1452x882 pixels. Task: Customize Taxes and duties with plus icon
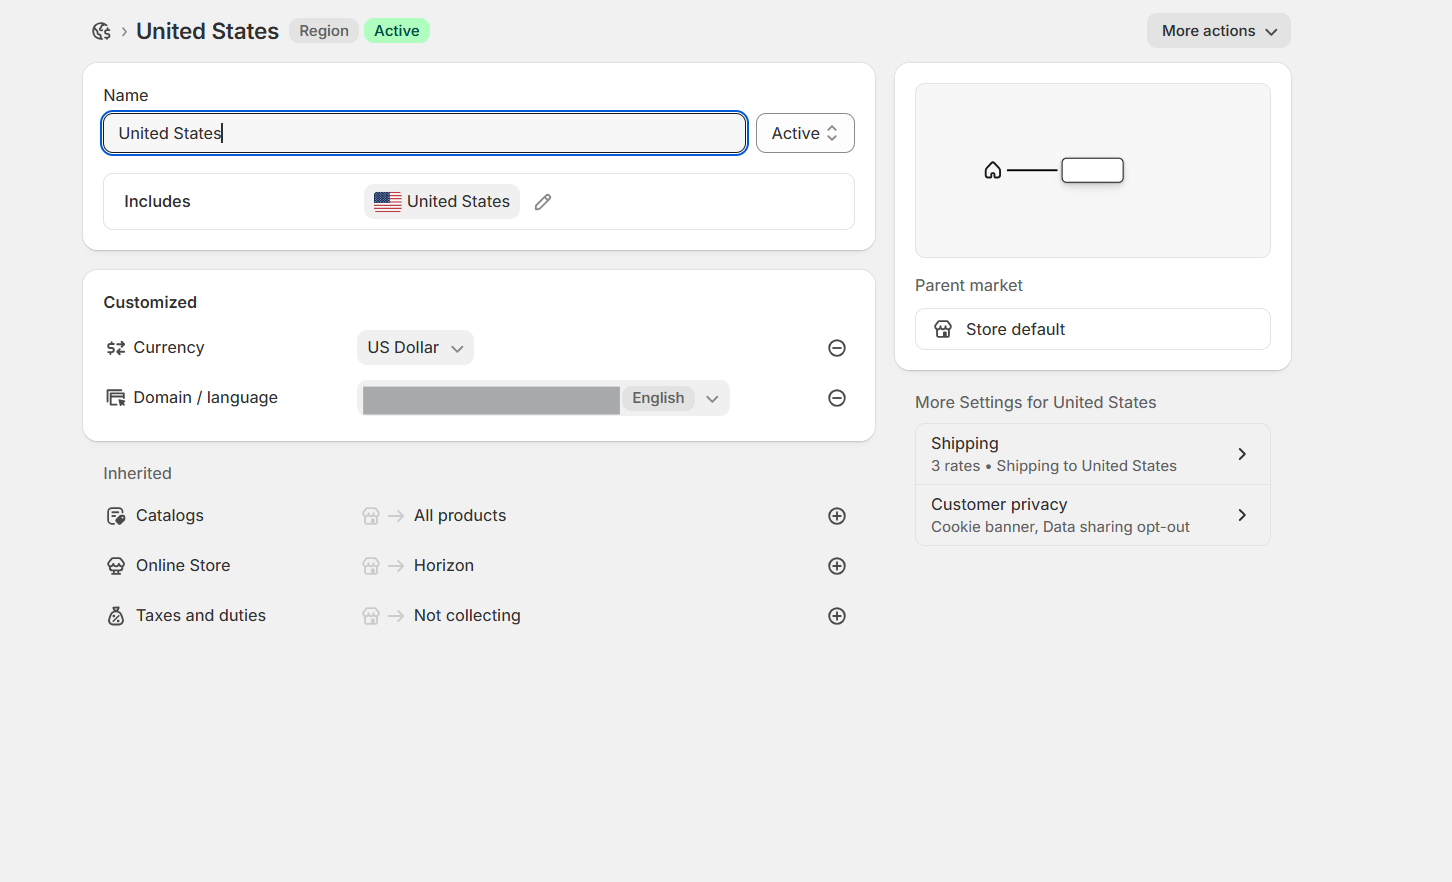click(837, 616)
